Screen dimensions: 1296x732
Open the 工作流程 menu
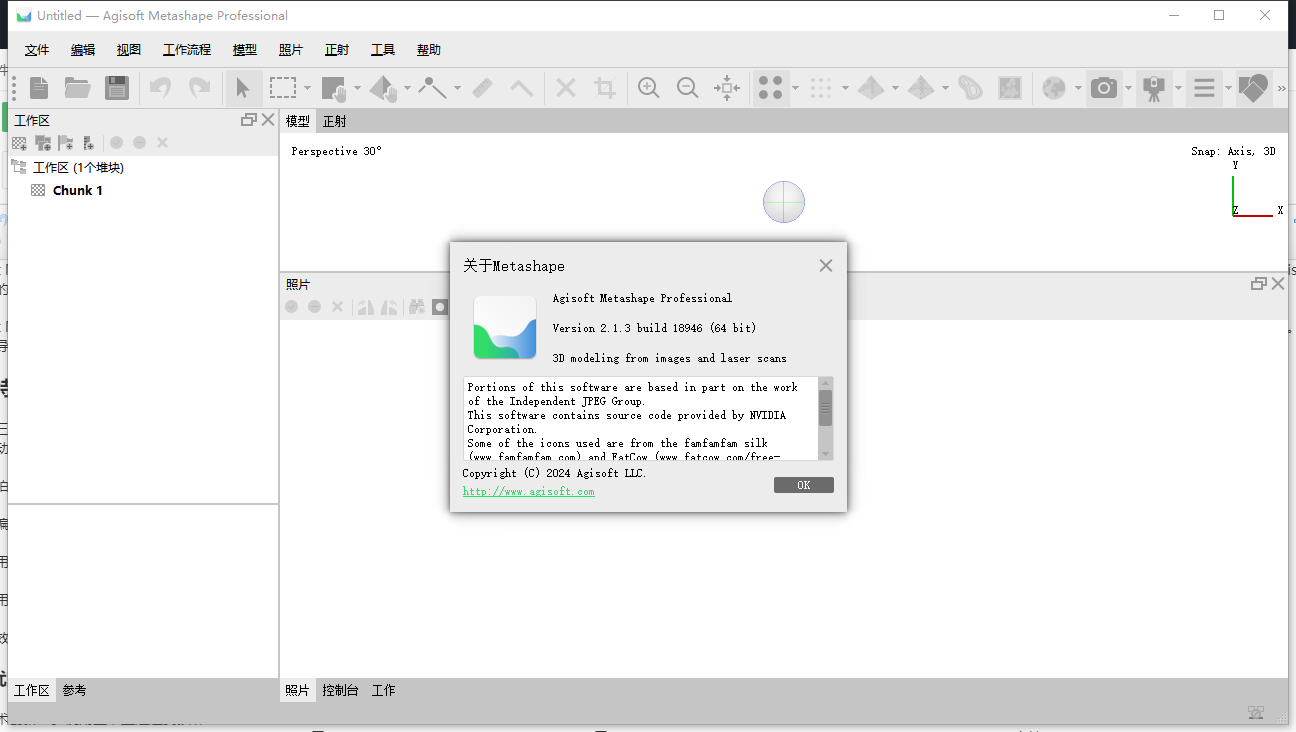click(x=187, y=50)
